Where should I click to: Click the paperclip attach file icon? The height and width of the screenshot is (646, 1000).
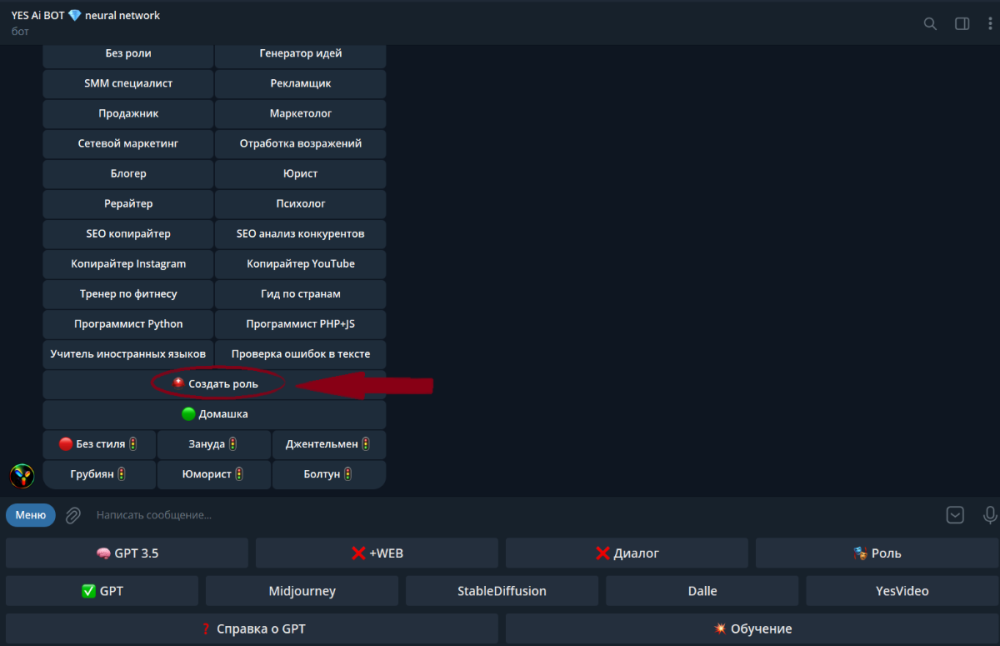coord(73,515)
